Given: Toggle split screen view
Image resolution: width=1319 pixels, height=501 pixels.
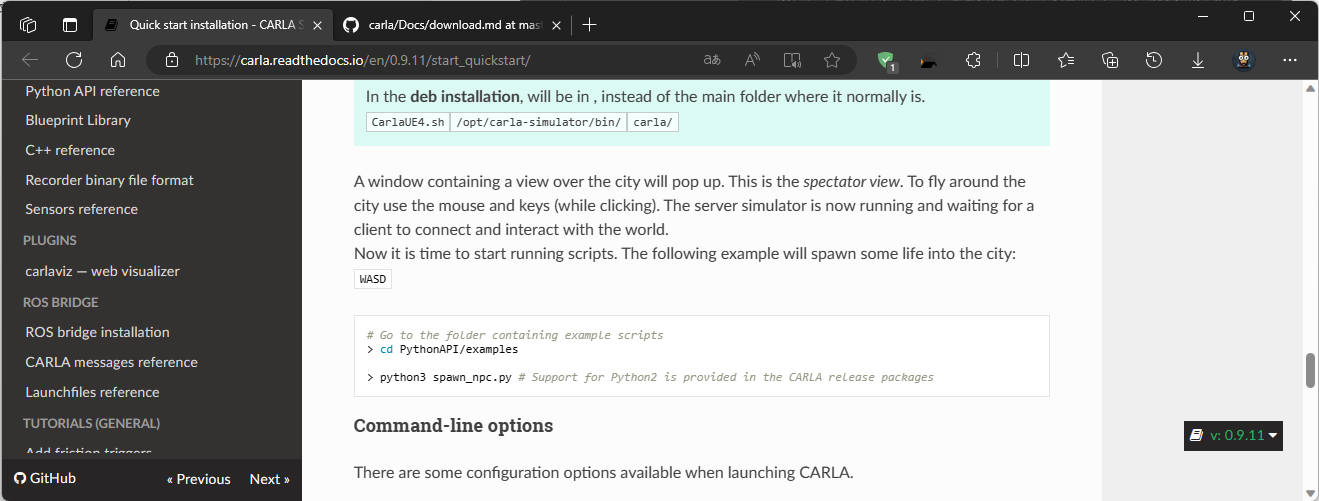Looking at the screenshot, I should pos(1021,60).
